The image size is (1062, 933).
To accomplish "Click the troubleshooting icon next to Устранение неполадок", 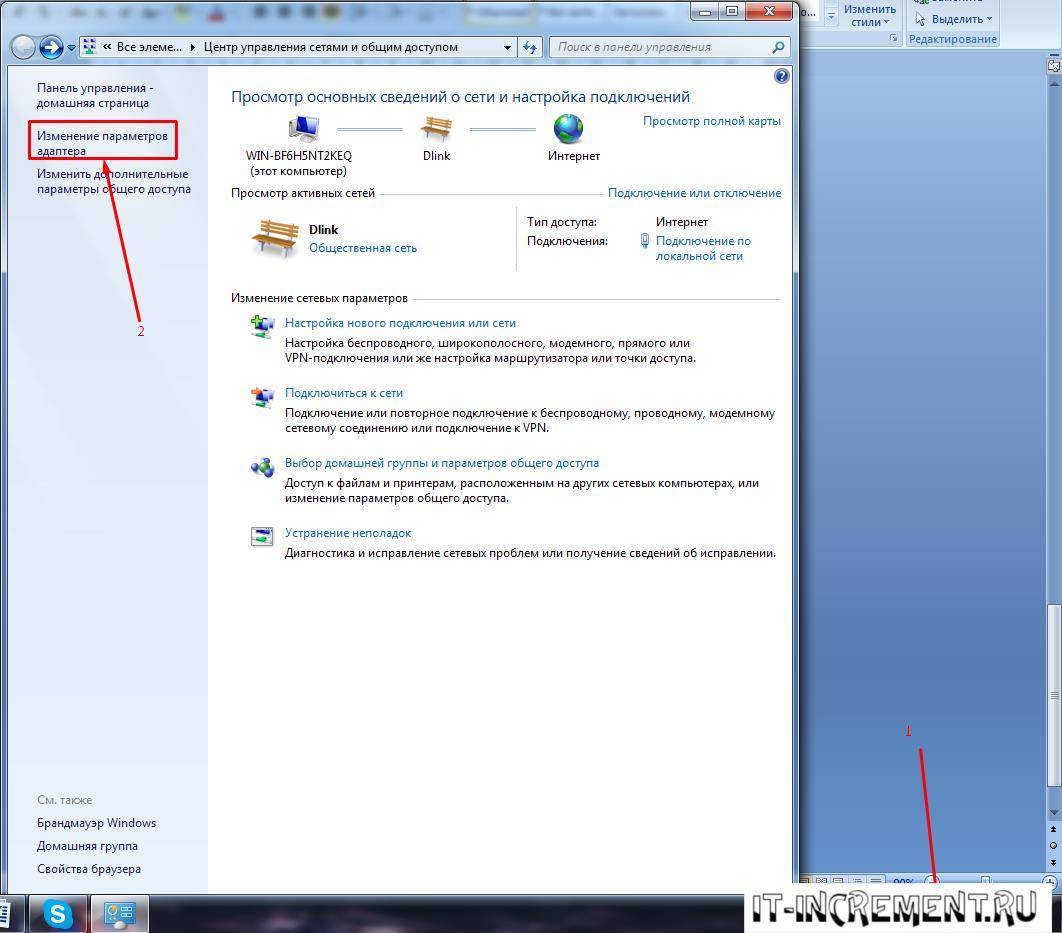I will pos(262,537).
